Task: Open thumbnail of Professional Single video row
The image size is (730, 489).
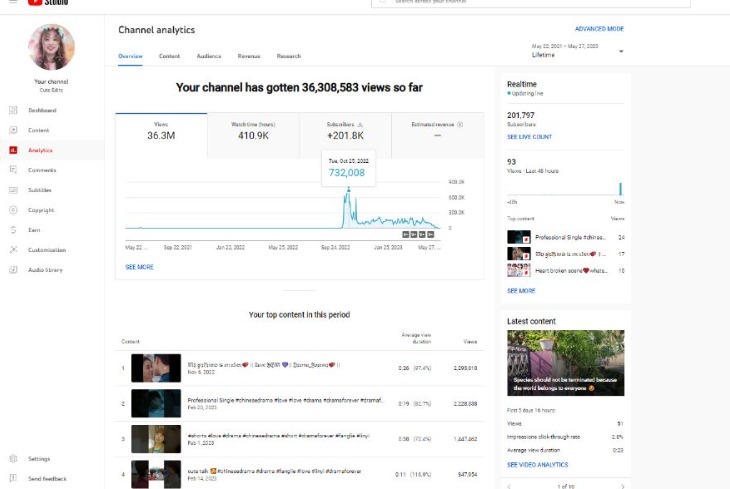Action: tap(156, 403)
